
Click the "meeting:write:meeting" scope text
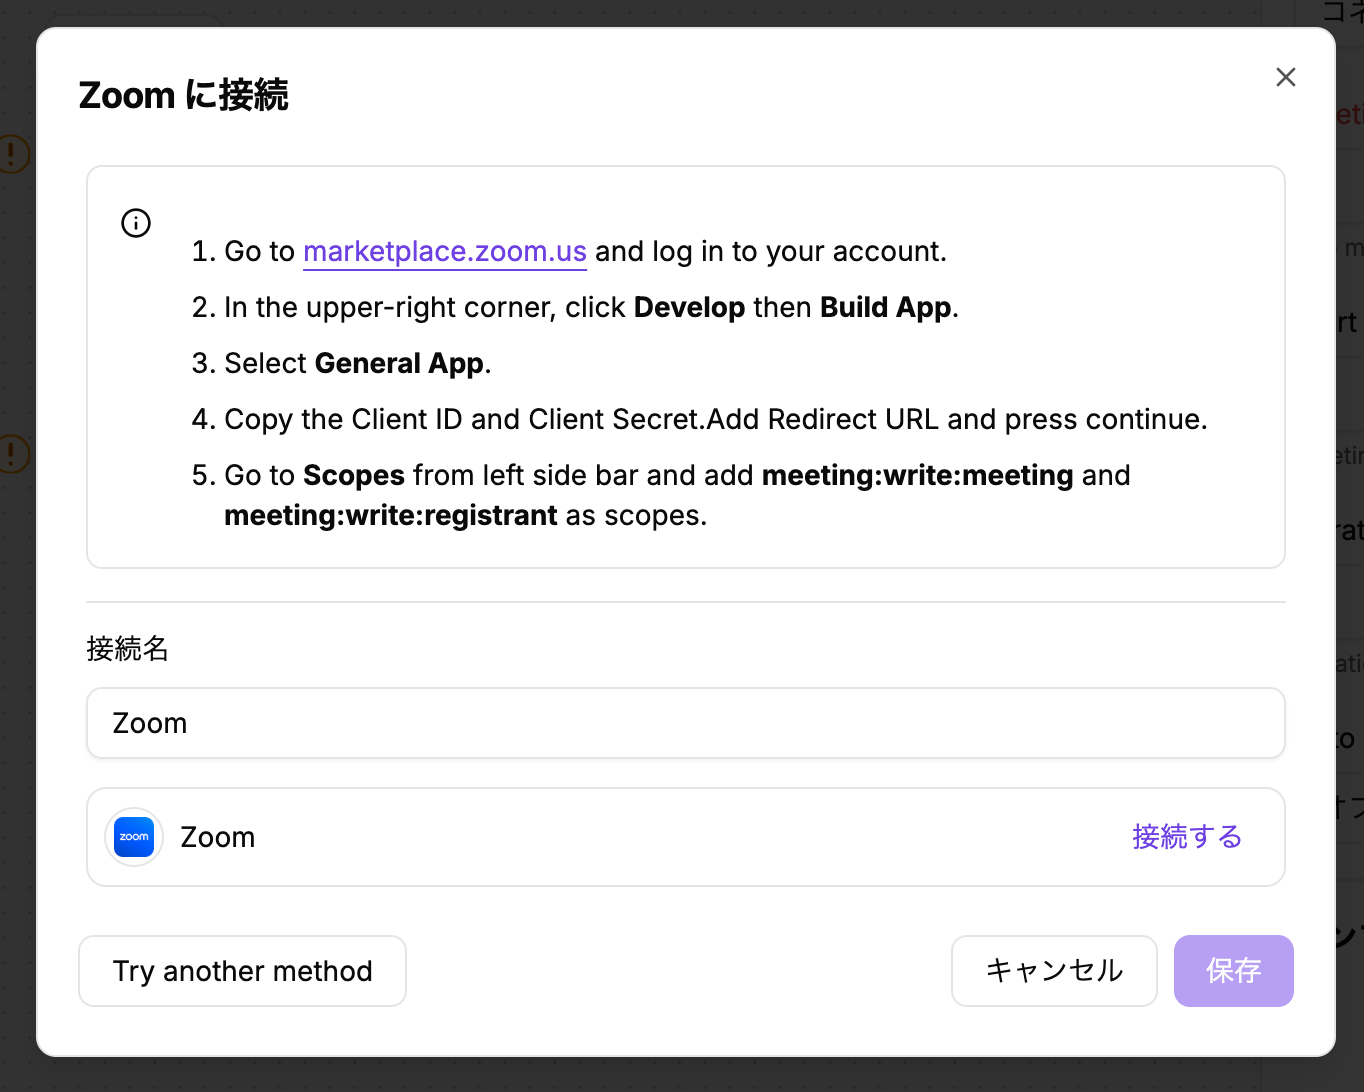[x=917, y=475]
